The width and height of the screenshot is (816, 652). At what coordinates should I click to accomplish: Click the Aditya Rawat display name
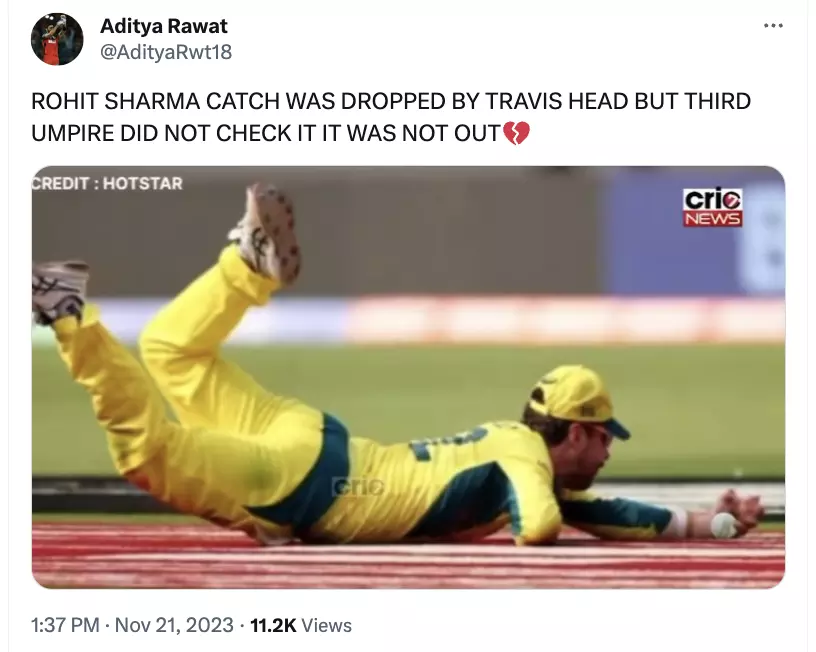pyautogui.click(x=163, y=26)
